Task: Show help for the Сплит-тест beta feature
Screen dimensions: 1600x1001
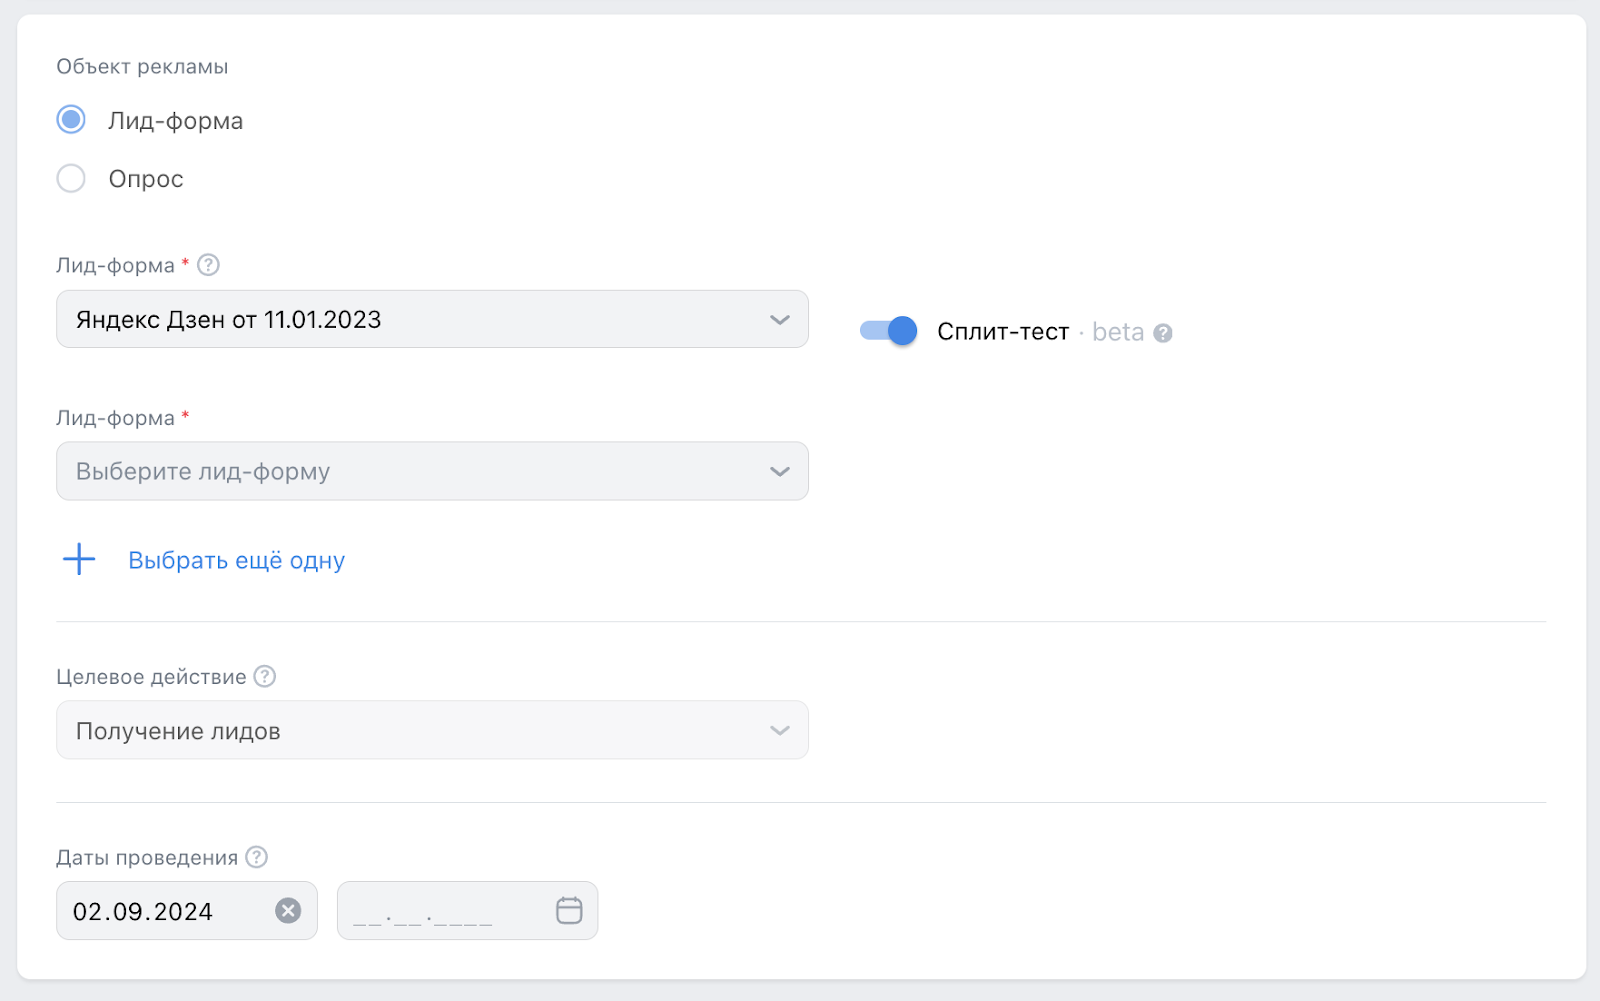Action: tap(1162, 333)
